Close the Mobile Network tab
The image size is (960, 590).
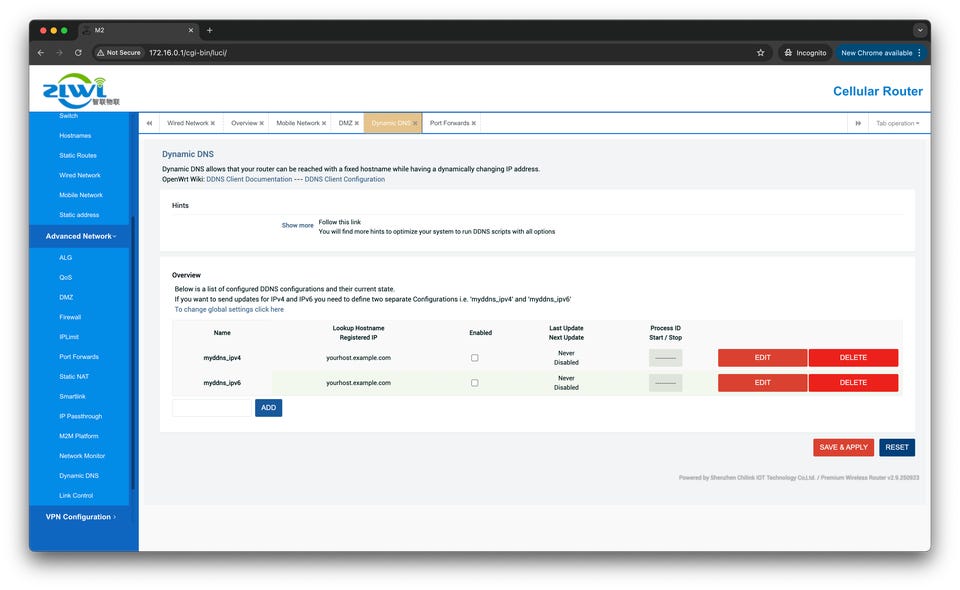(324, 124)
